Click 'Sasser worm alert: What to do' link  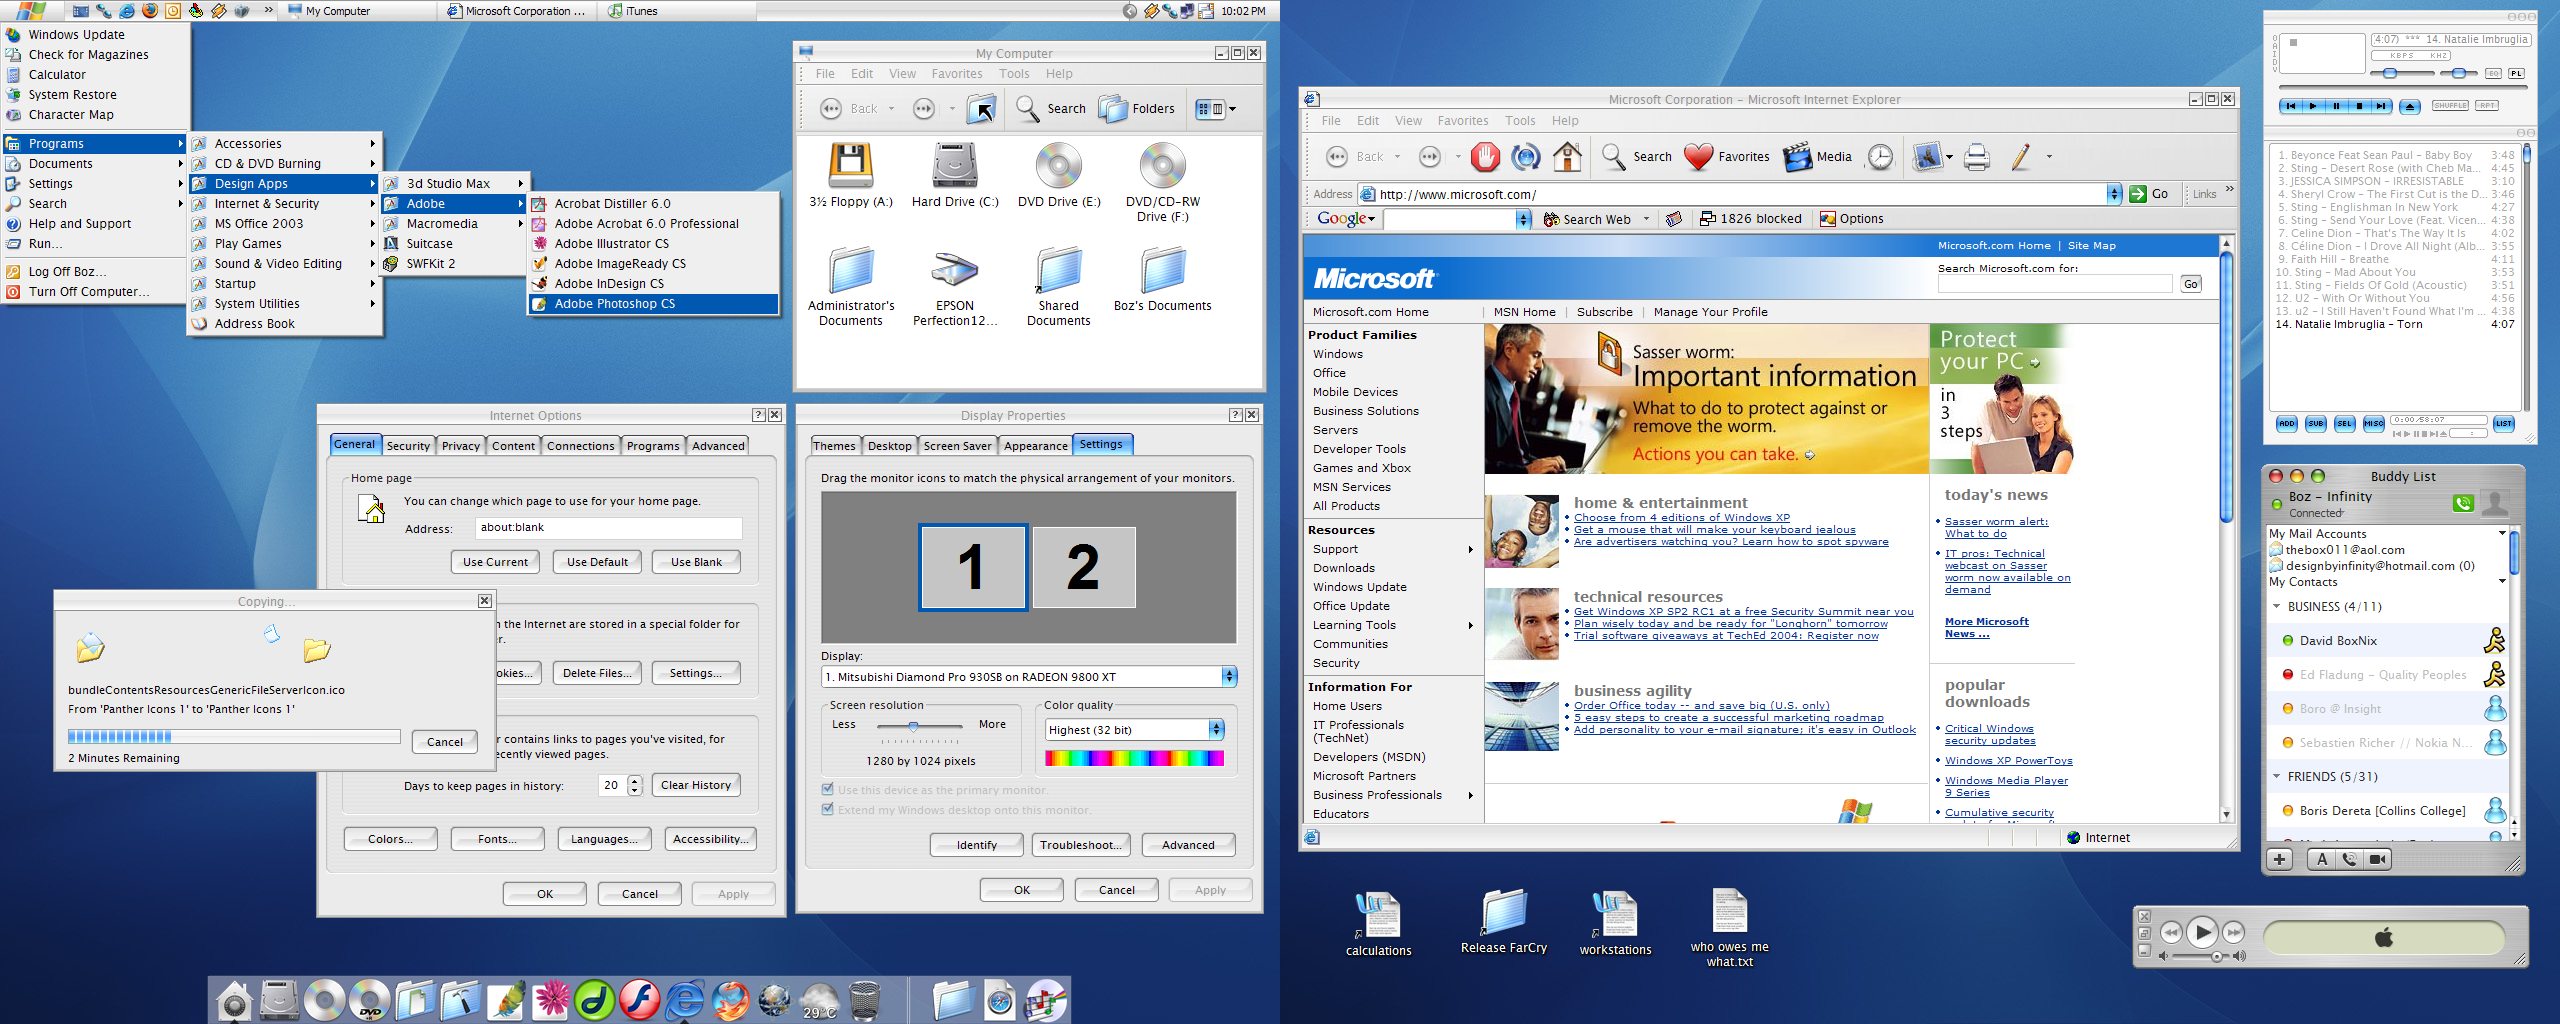tap(1995, 527)
